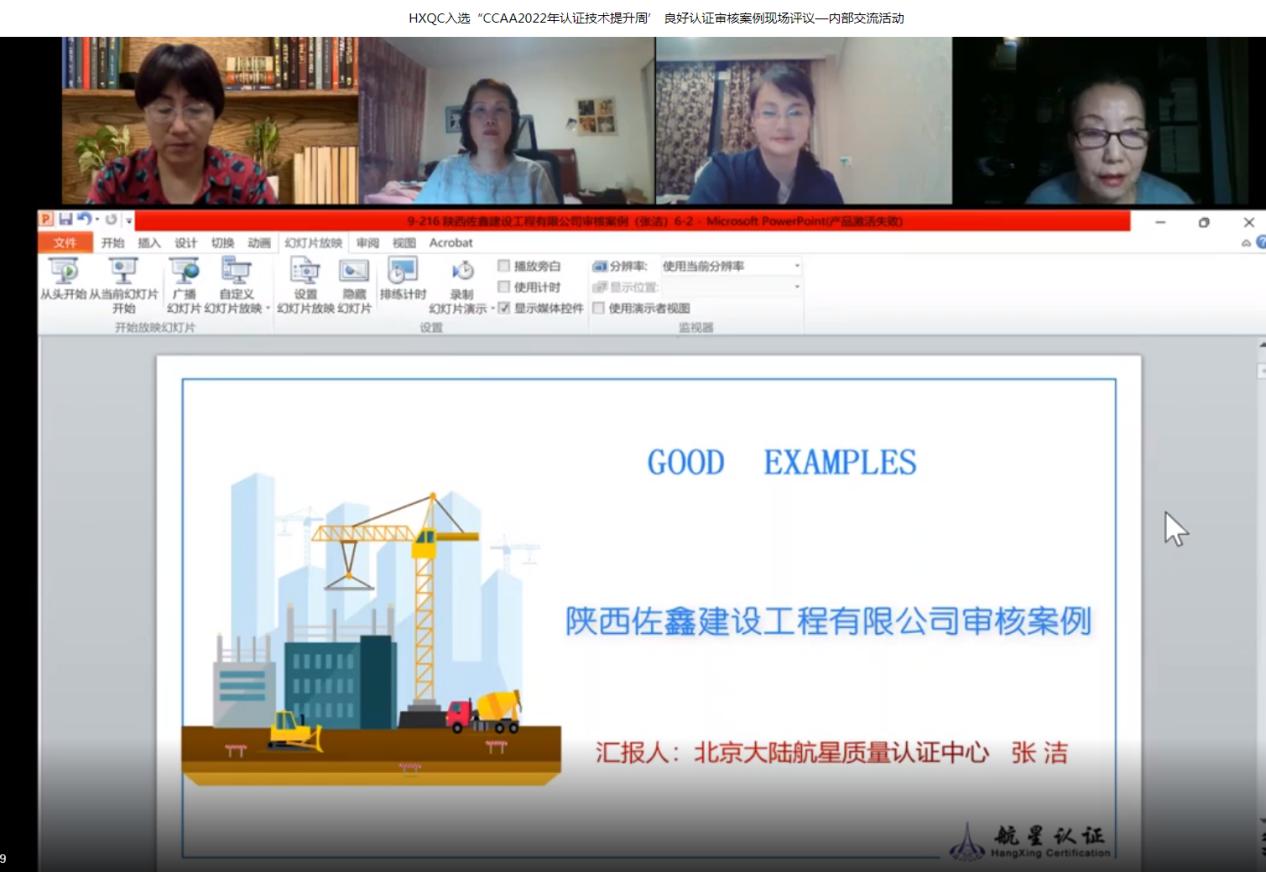1266x872 pixels.
Task: Switch to the 审阅 ribbon tab
Action: (x=368, y=243)
